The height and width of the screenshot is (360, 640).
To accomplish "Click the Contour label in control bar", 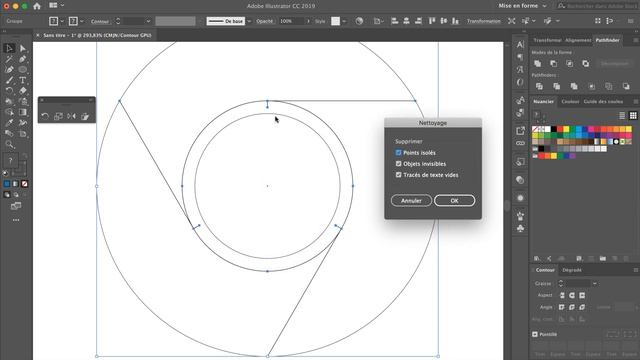I will (x=100, y=21).
